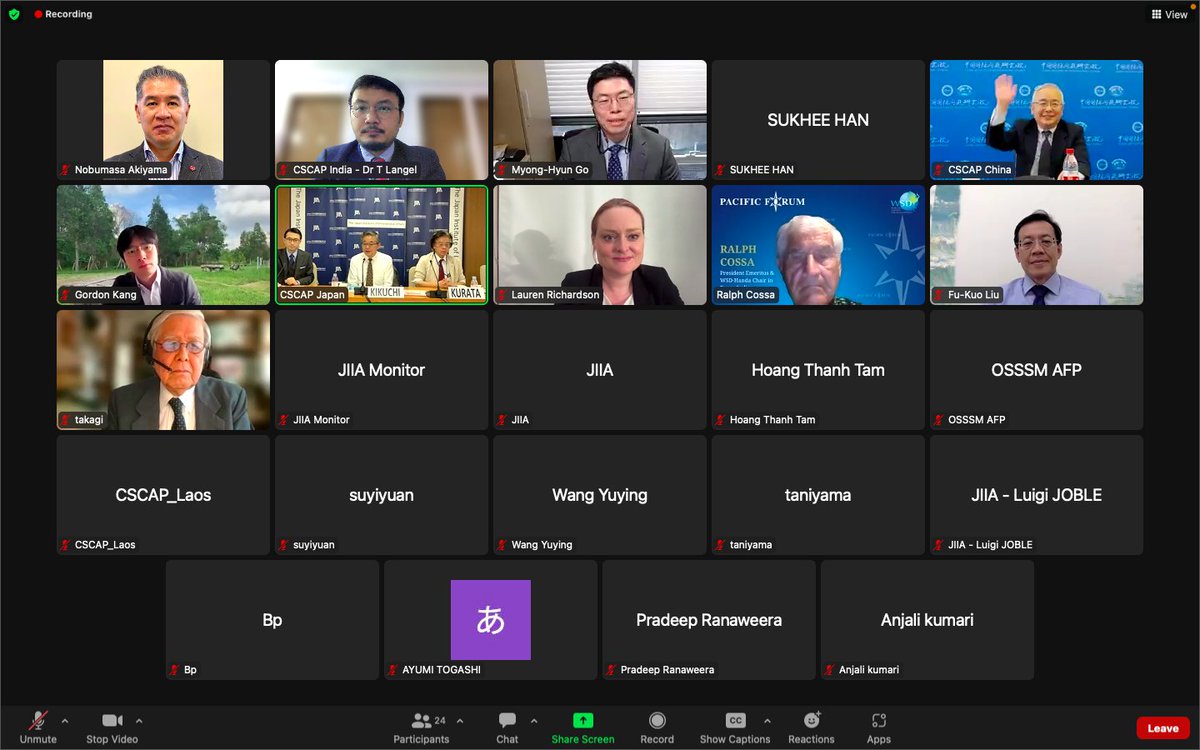Select Gordon Kang's video tile
1200x750 pixels.
163,245
